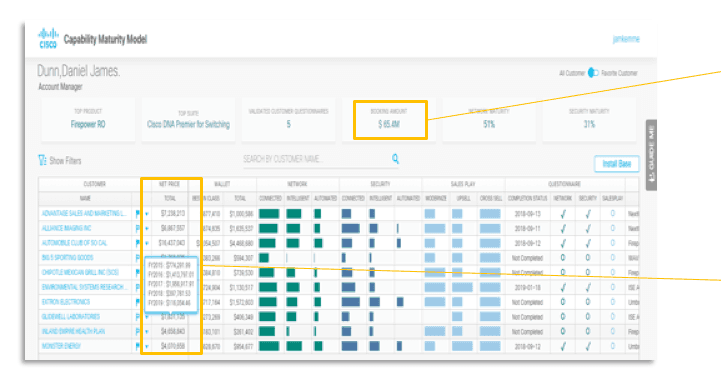
Task: Click the Show Filters link
Action: tap(65, 161)
